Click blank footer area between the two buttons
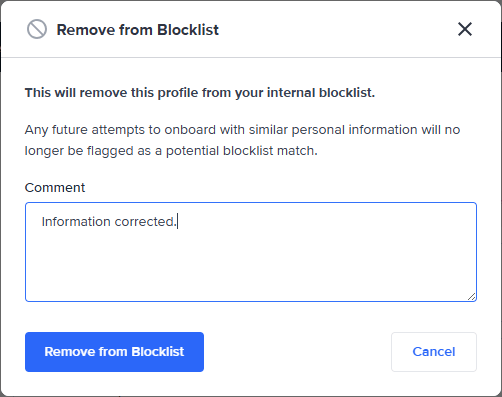The height and width of the screenshot is (397, 502). click(297, 352)
